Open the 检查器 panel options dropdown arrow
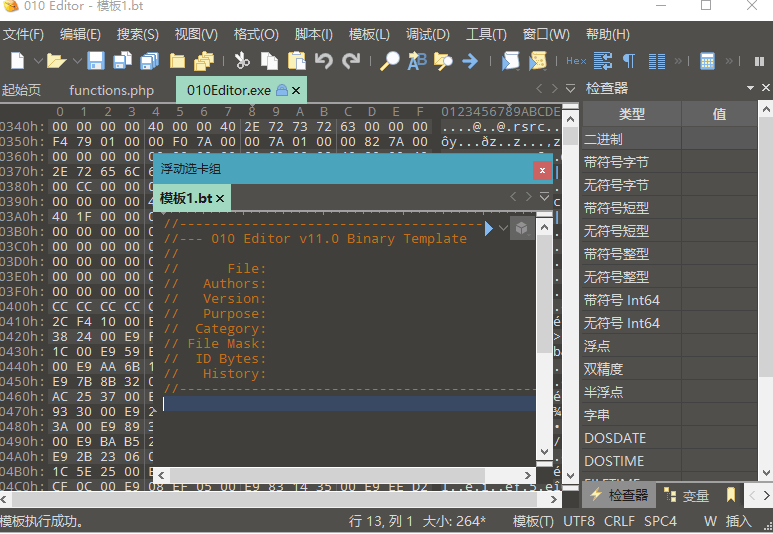This screenshot has width=773, height=534. pos(750,88)
